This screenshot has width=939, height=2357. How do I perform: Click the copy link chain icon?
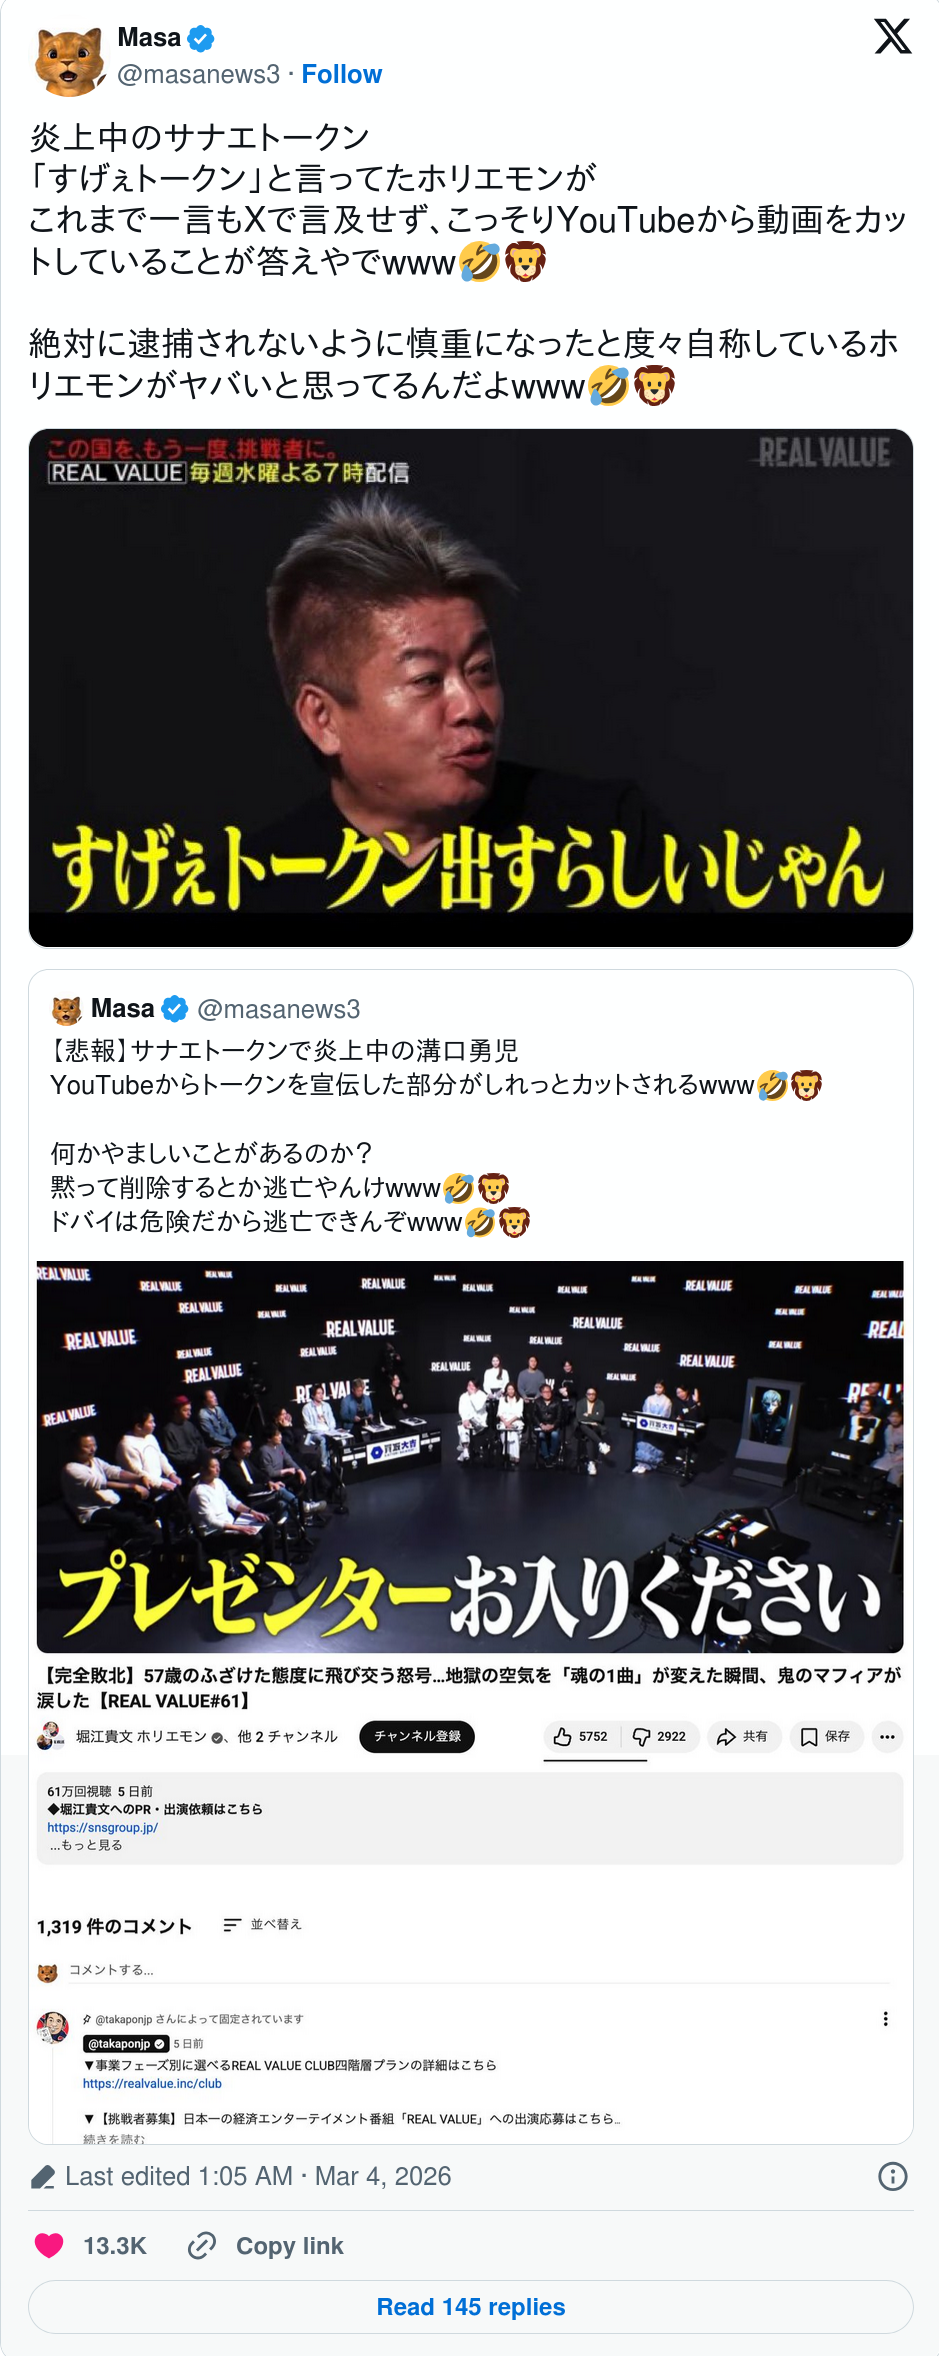pyautogui.click(x=202, y=2245)
